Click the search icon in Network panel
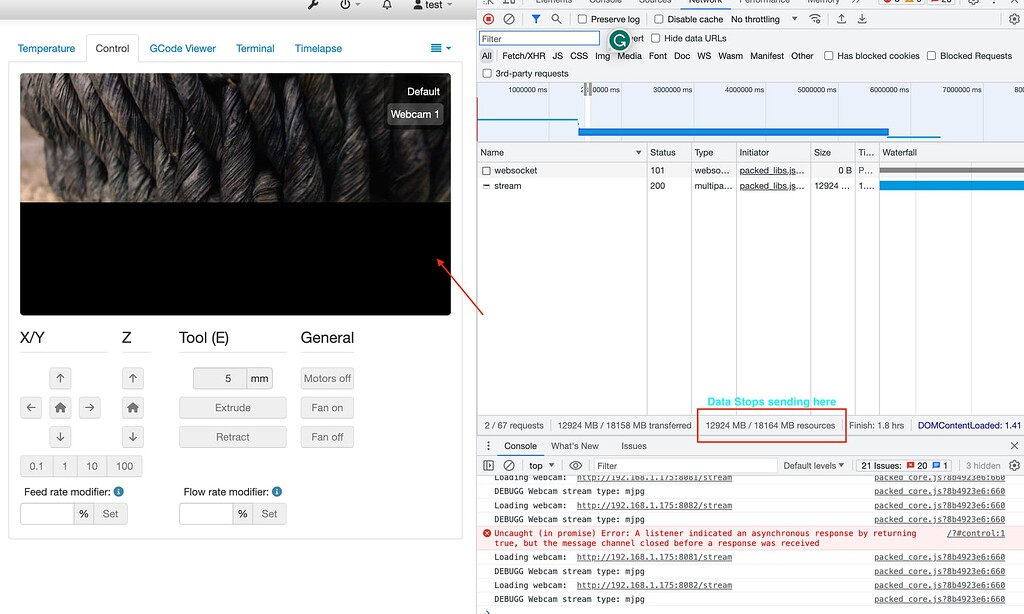 click(556, 18)
